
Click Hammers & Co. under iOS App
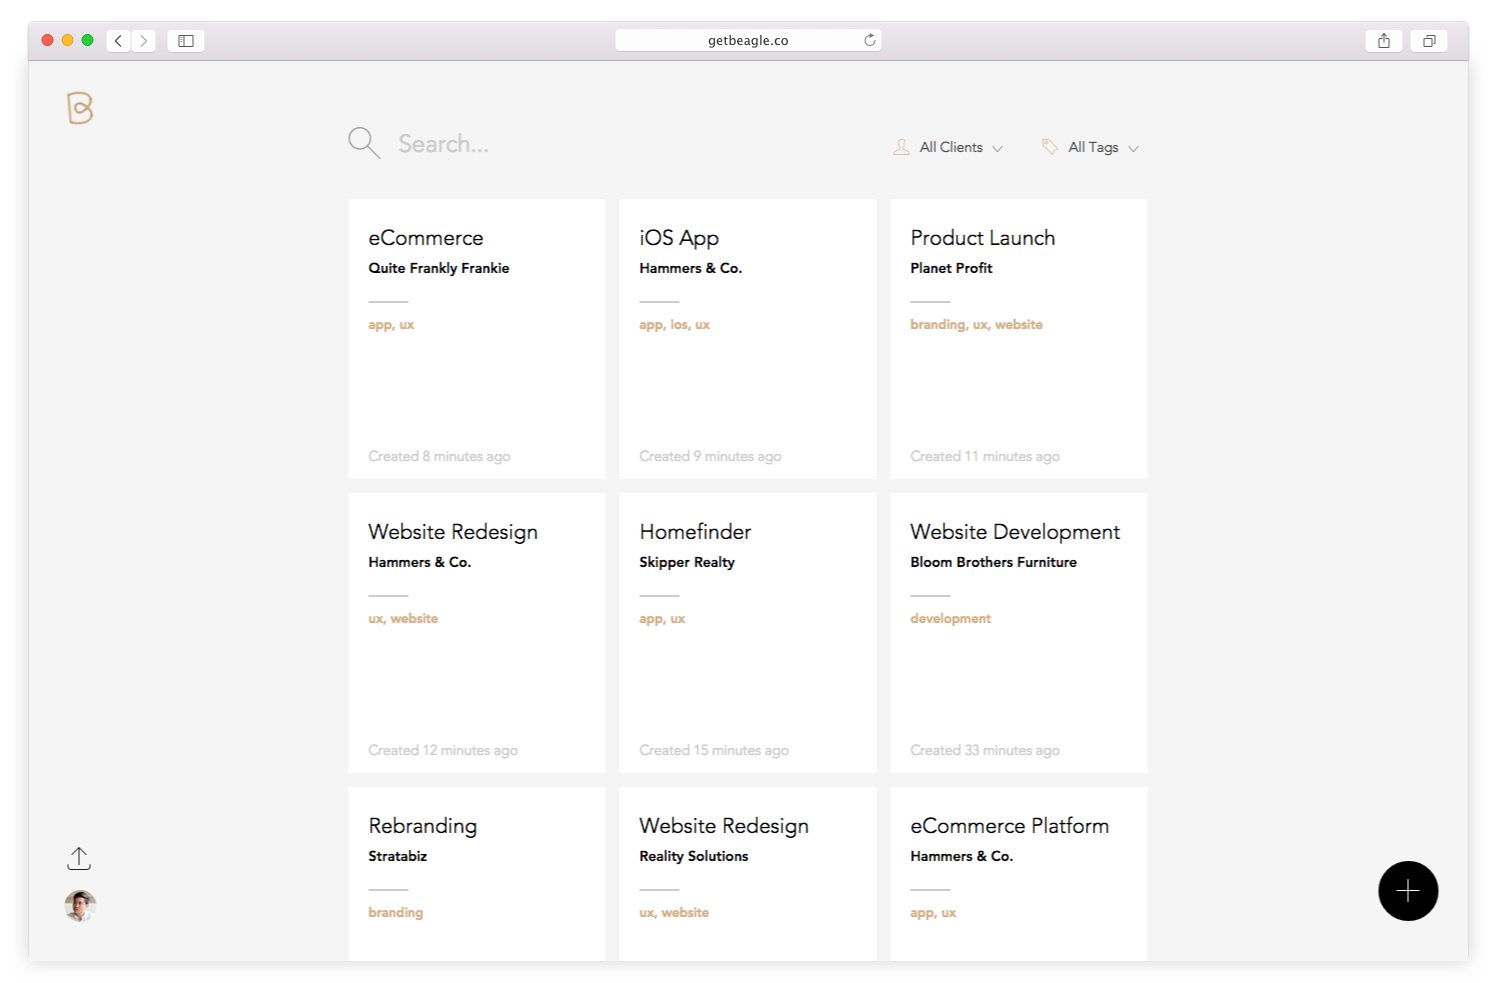click(691, 268)
